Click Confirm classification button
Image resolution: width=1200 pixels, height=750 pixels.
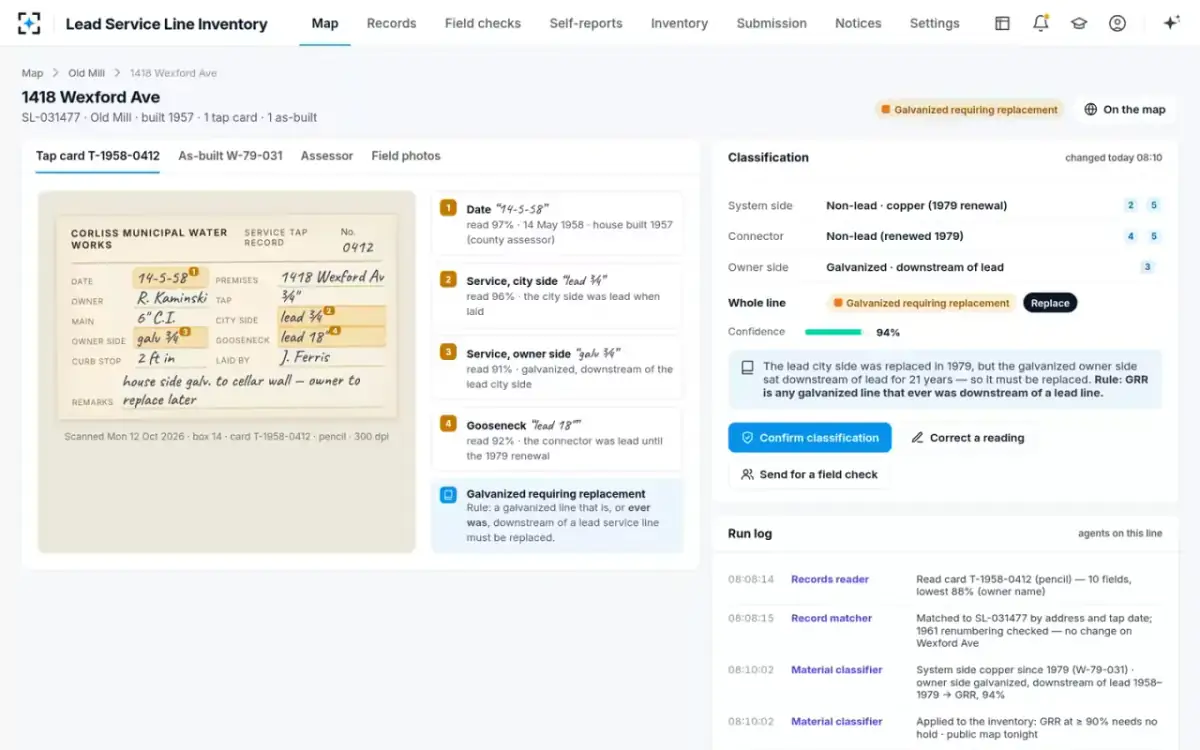810,437
